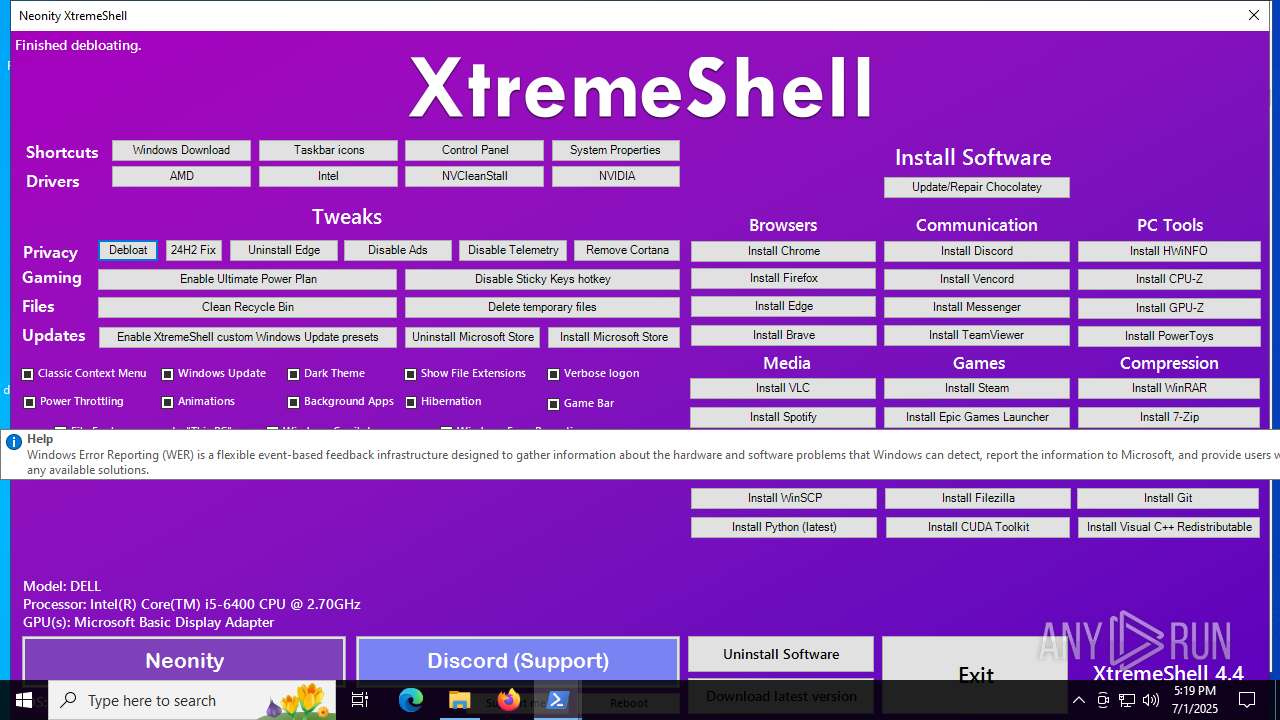
Task: Click Disable Telemetry
Action: coord(513,250)
